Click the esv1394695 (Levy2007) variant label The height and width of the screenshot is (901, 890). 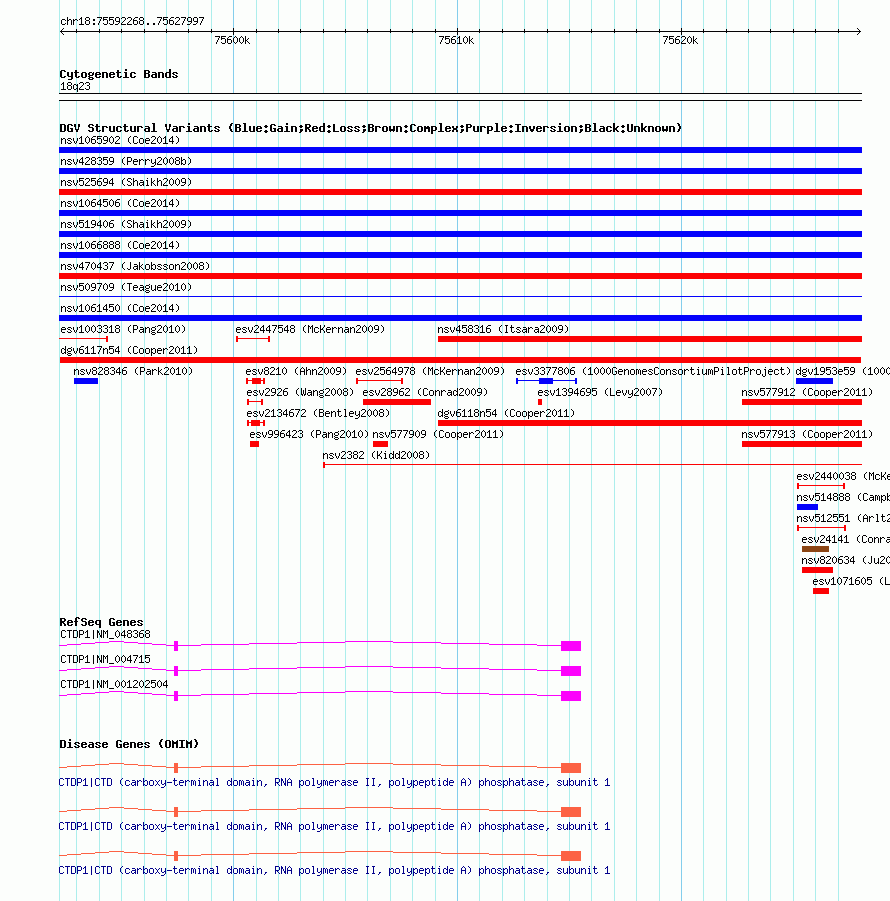click(600, 392)
